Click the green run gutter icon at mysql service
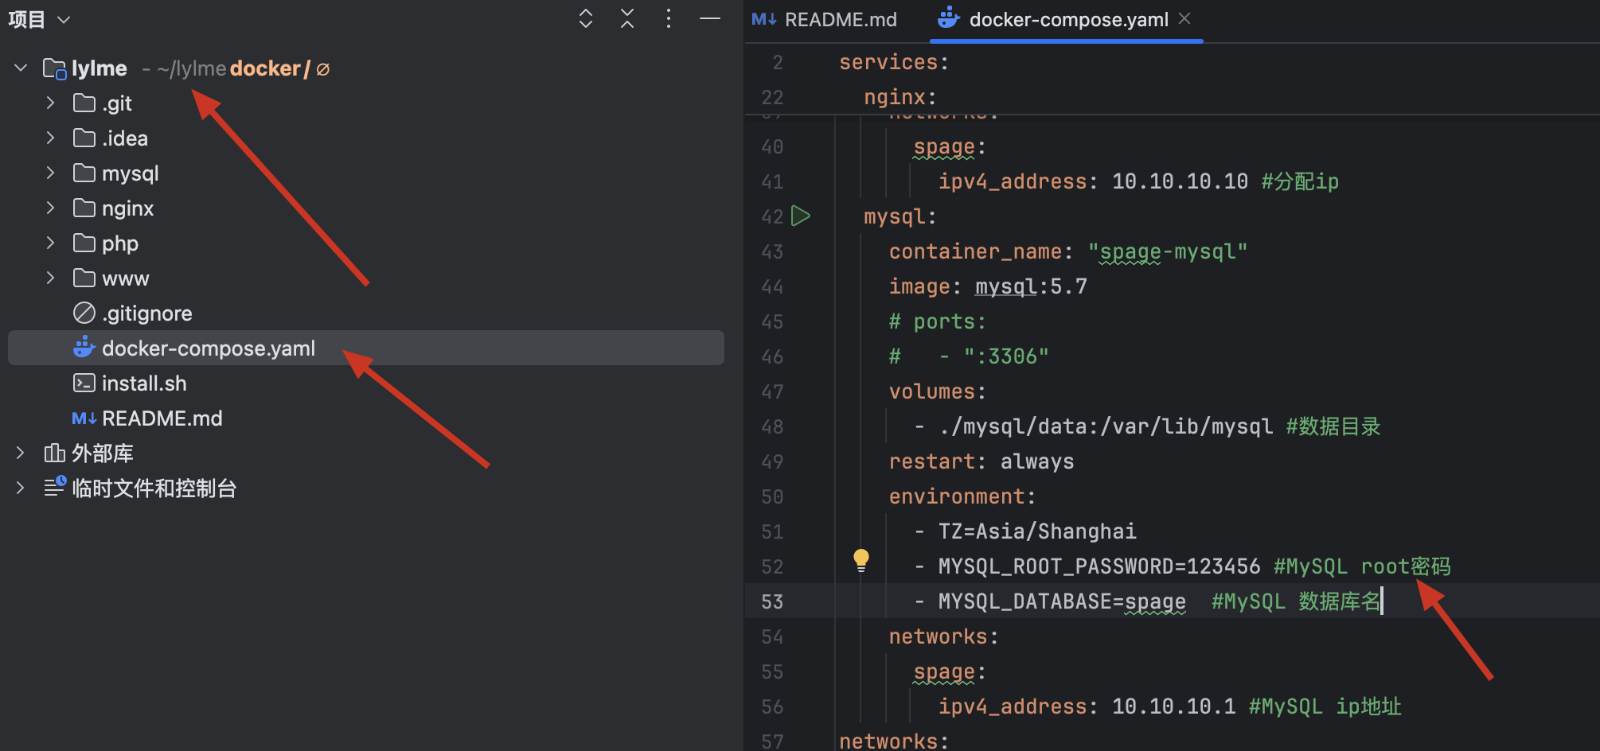Image resolution: width=1600 pixels, height=751 pixels. point(801,216)
